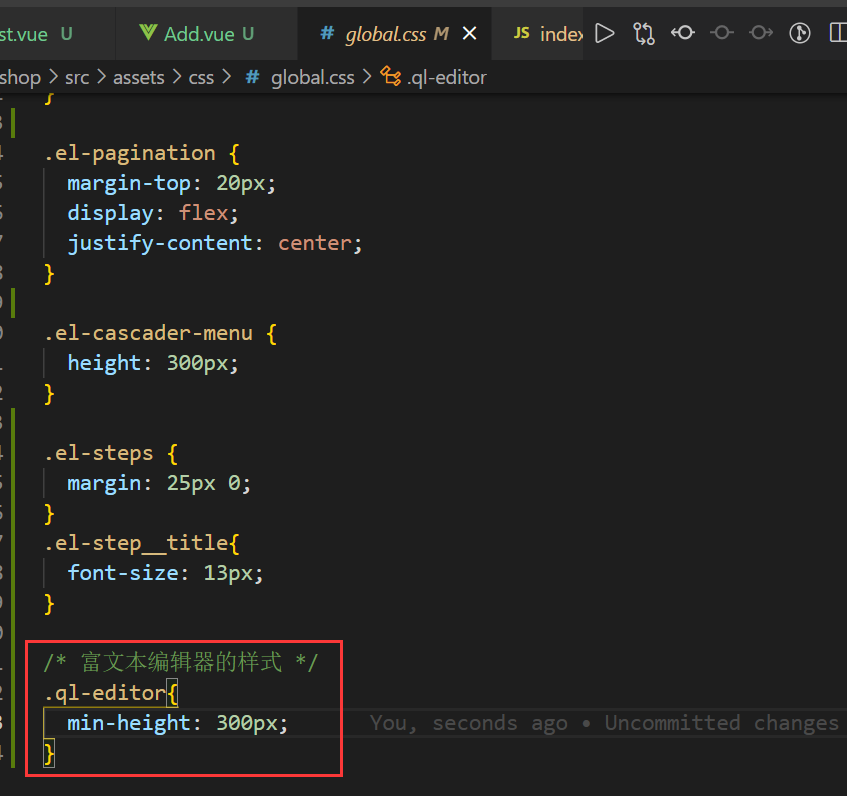
Task: Click the 'css' breadcrumb folder segment
Action: tap(201, 78)
